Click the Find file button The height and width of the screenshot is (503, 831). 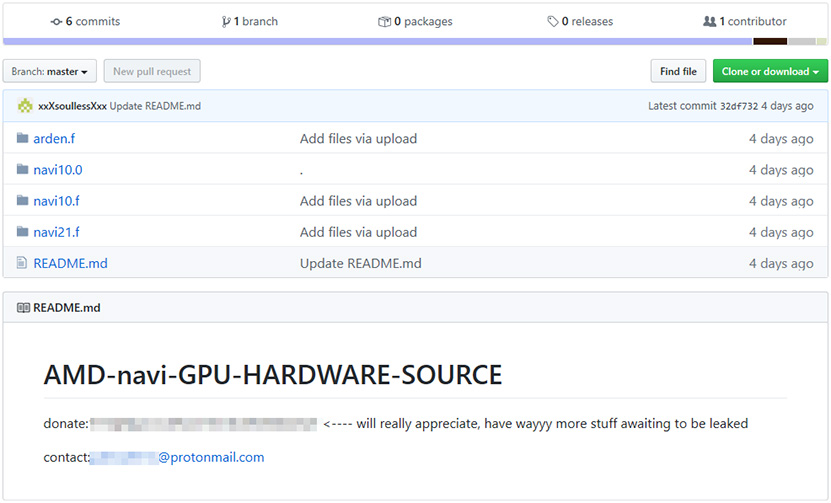point(678,71)
